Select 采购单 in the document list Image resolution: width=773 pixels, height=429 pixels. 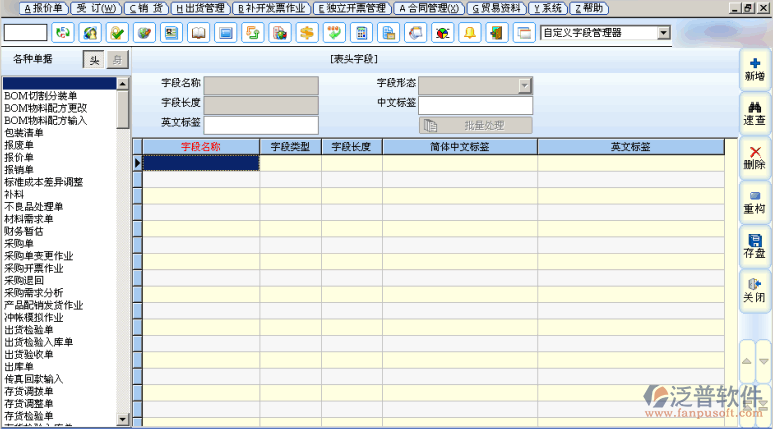20,243
